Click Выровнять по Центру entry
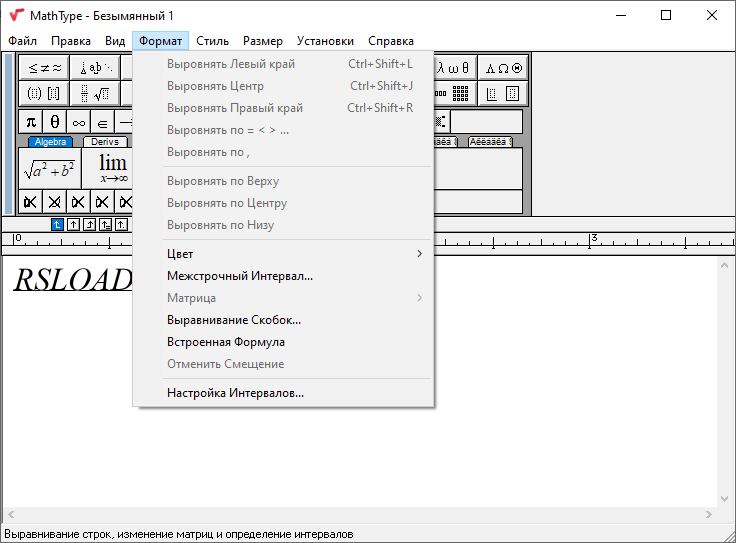The width and height of the screenshot is (736, 543). tap(283, 203)
